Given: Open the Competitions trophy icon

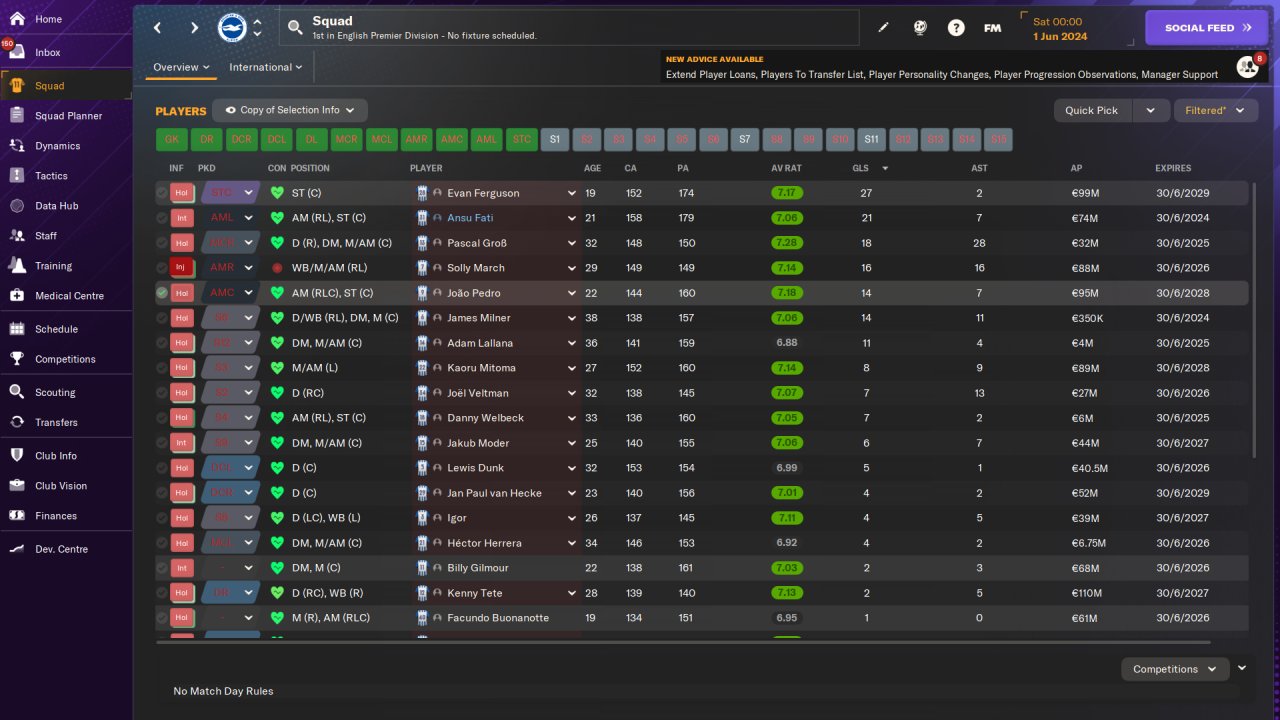Looking at the screenshot, I should (17, 358).
